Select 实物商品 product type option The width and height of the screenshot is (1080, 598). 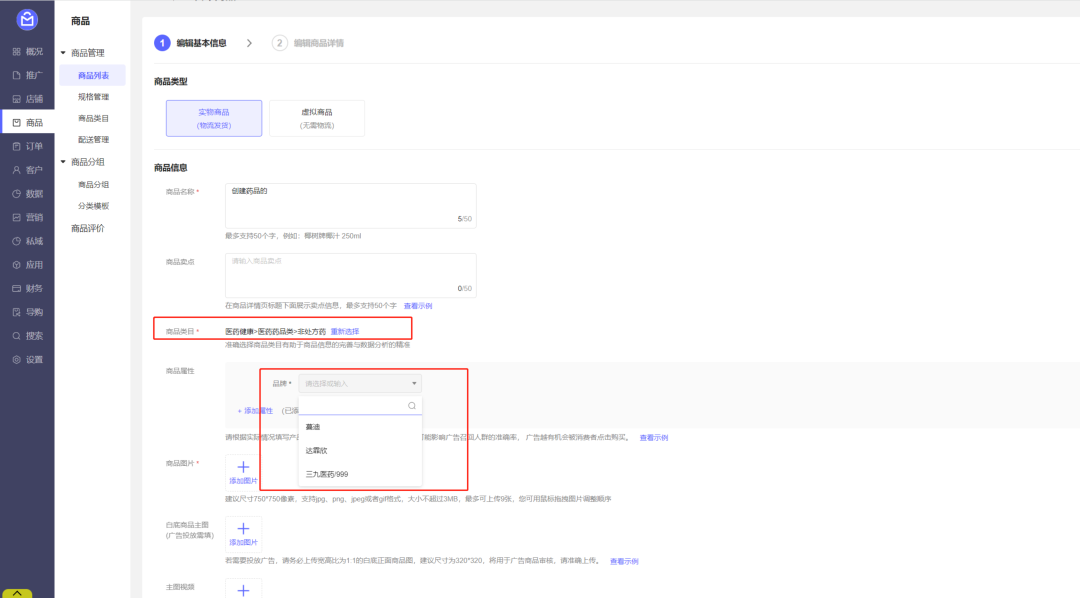pyautogui.click(x=214, y=118)
